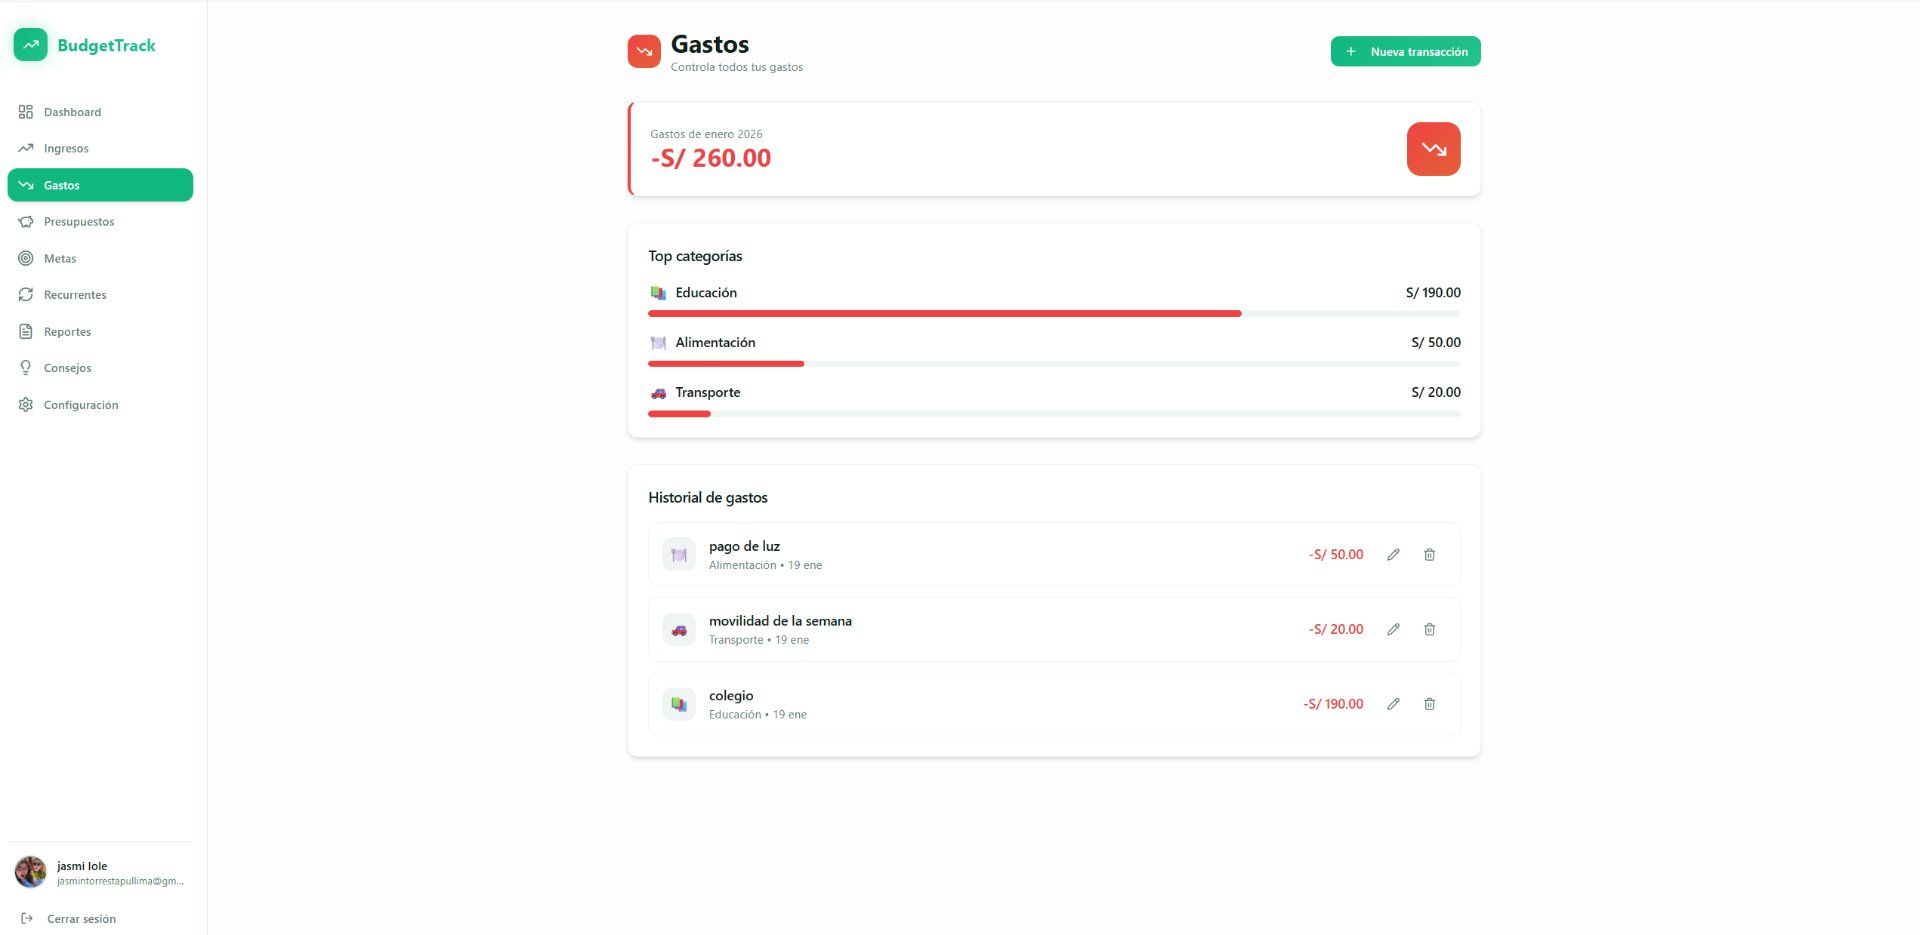Viewport: 1920px width, 935px height.
Task: Open the Configuración gear icon
Action: tap(26, 404)
